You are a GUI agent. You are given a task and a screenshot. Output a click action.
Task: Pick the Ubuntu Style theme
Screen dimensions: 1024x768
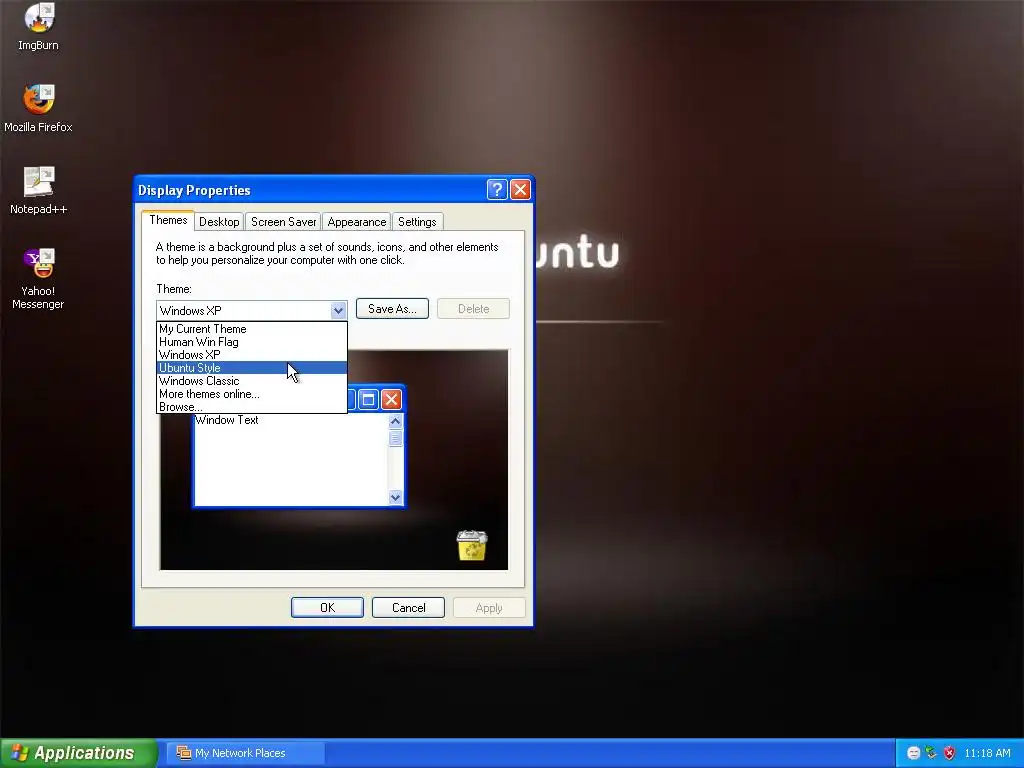(251, 368)
